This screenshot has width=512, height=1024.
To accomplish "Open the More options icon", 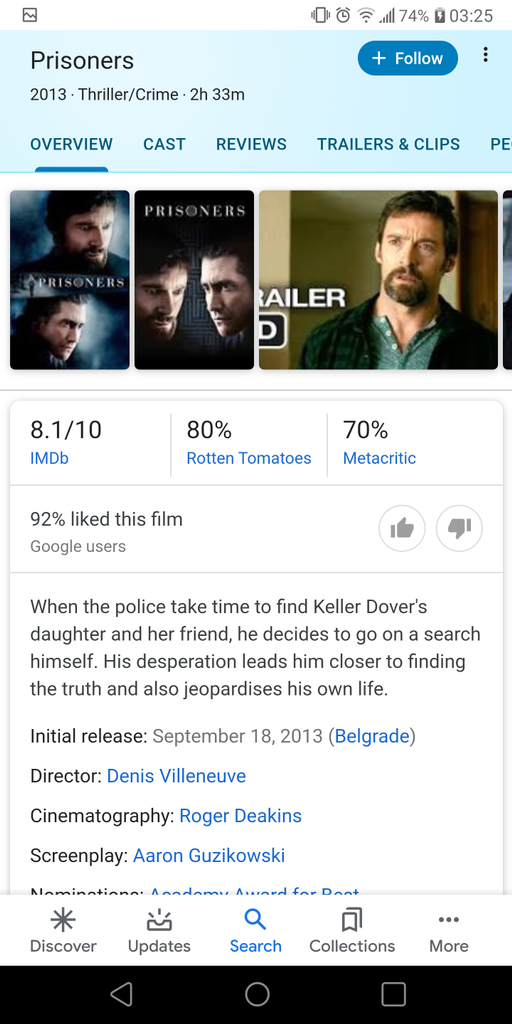I will coord(449,920).
